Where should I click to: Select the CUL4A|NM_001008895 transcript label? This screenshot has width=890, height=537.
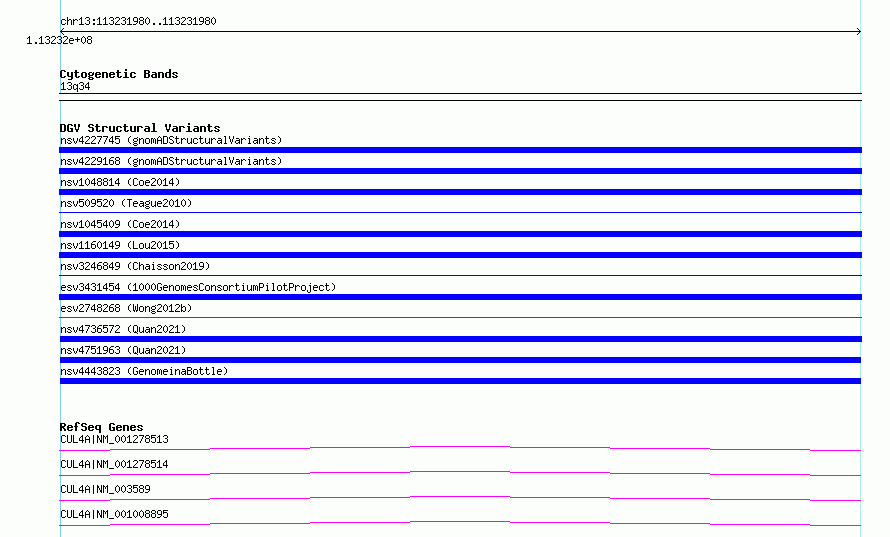click(x=114, y=514)
